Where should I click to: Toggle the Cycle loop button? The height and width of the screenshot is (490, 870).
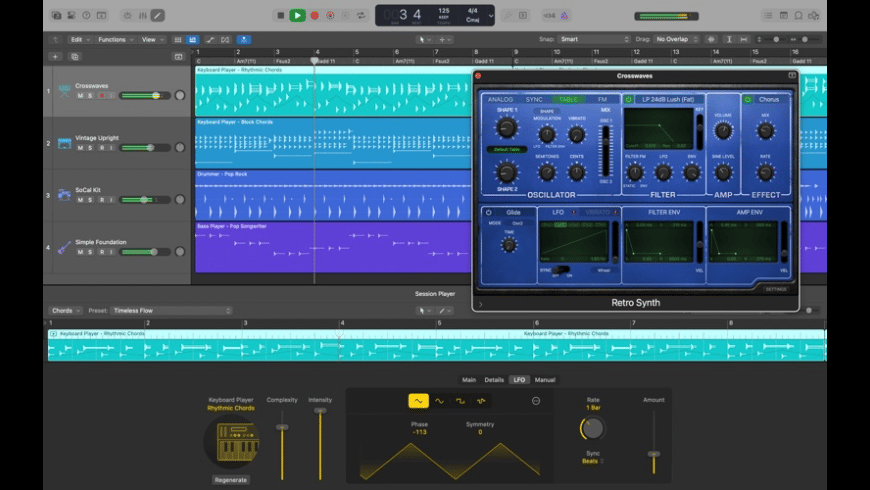[361, 16]
